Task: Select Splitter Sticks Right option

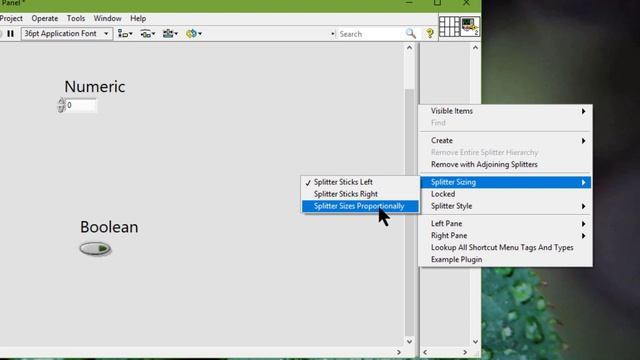Action: (x=360, y=194)
